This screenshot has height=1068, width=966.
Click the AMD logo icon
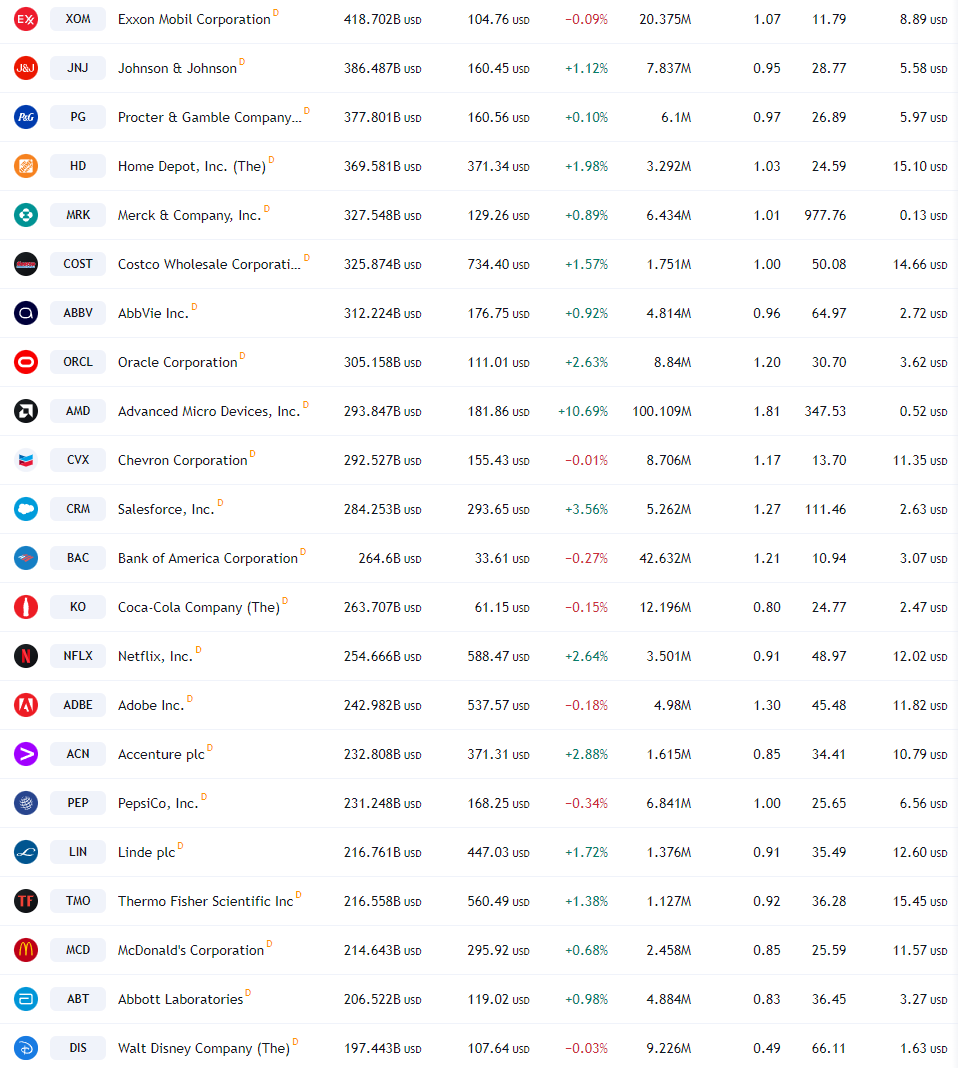[26, 411]
